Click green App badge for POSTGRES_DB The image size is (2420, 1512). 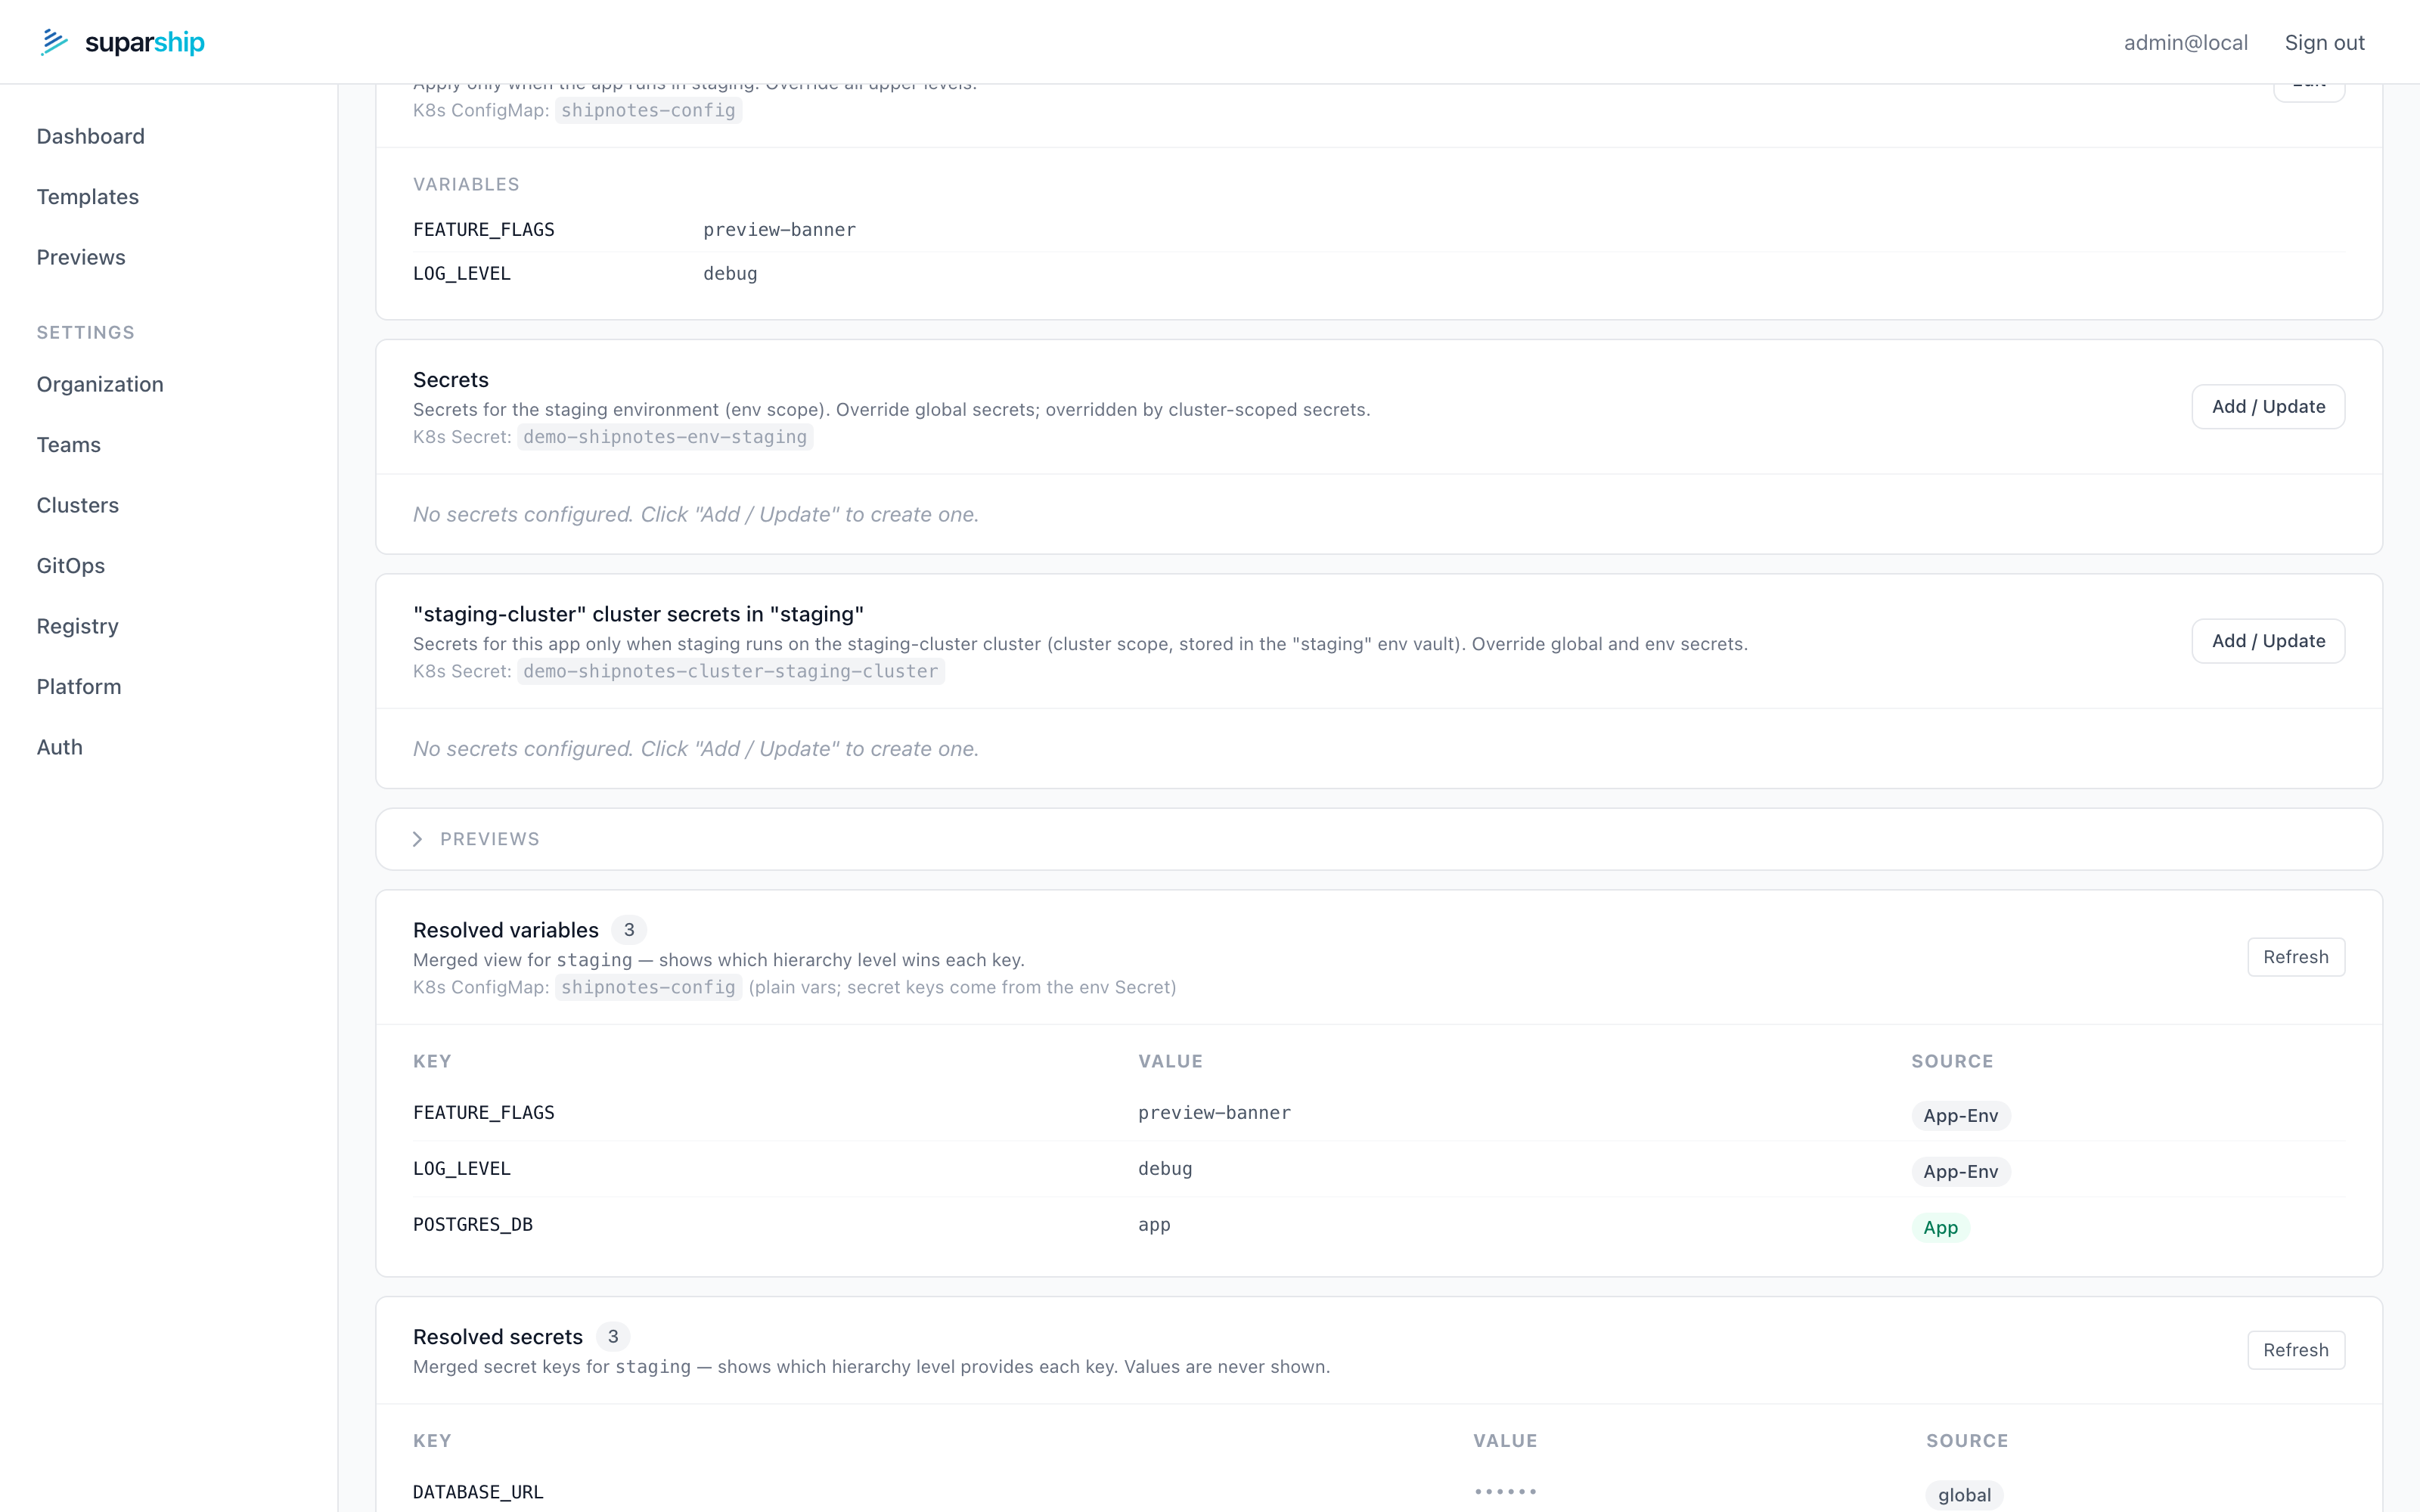point(1940,1227)
